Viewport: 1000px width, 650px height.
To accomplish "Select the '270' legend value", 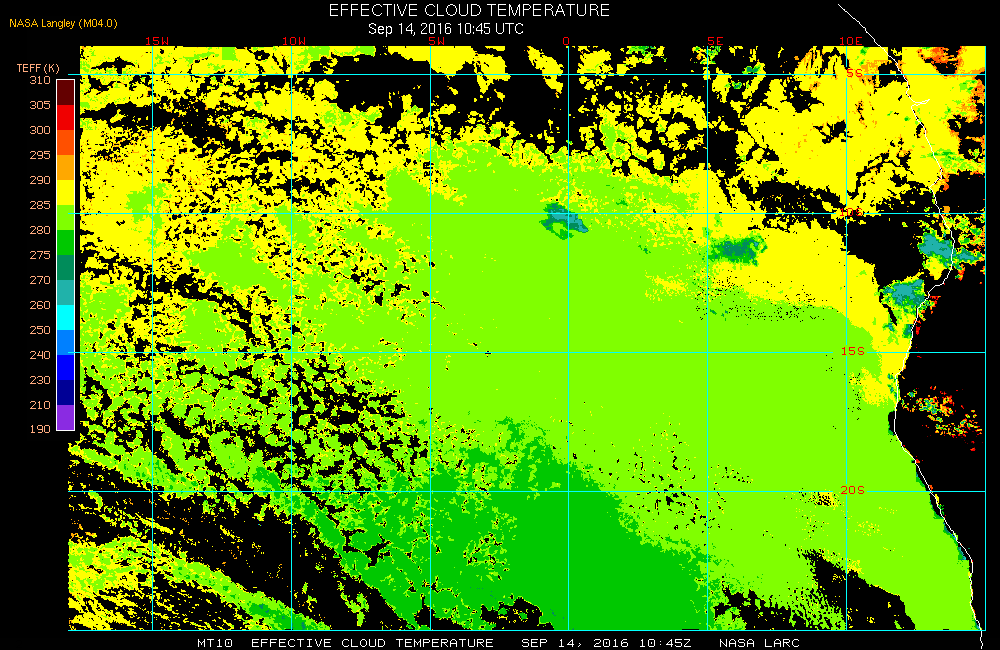I will (x=40, y=279).
